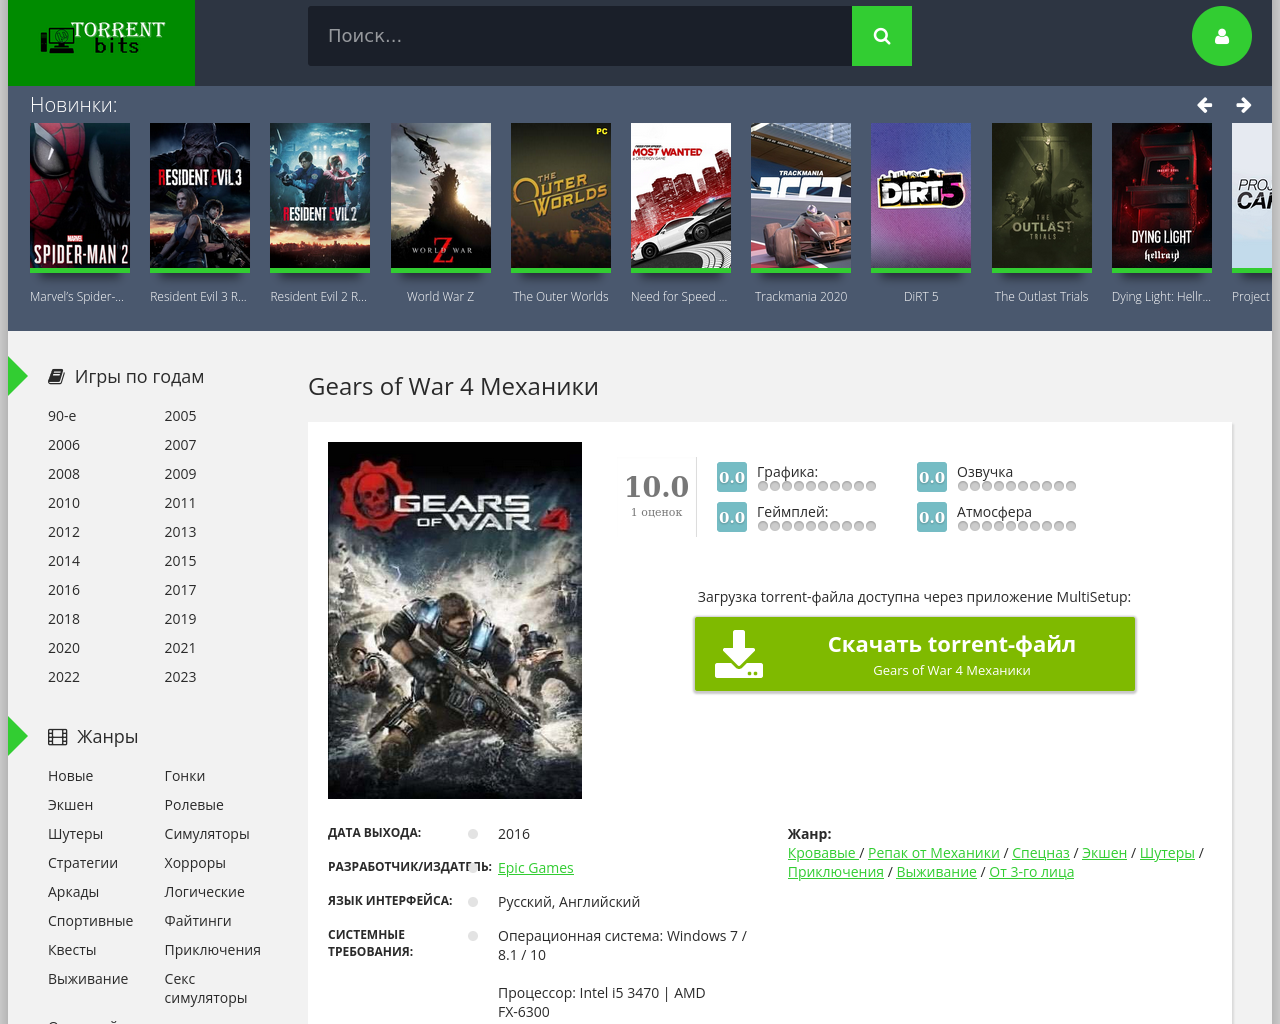This screenshot has width=1280, height=1024.
Task: Open Dying Light Hellraid cover thumbnail
Action: click(1162, 197)
